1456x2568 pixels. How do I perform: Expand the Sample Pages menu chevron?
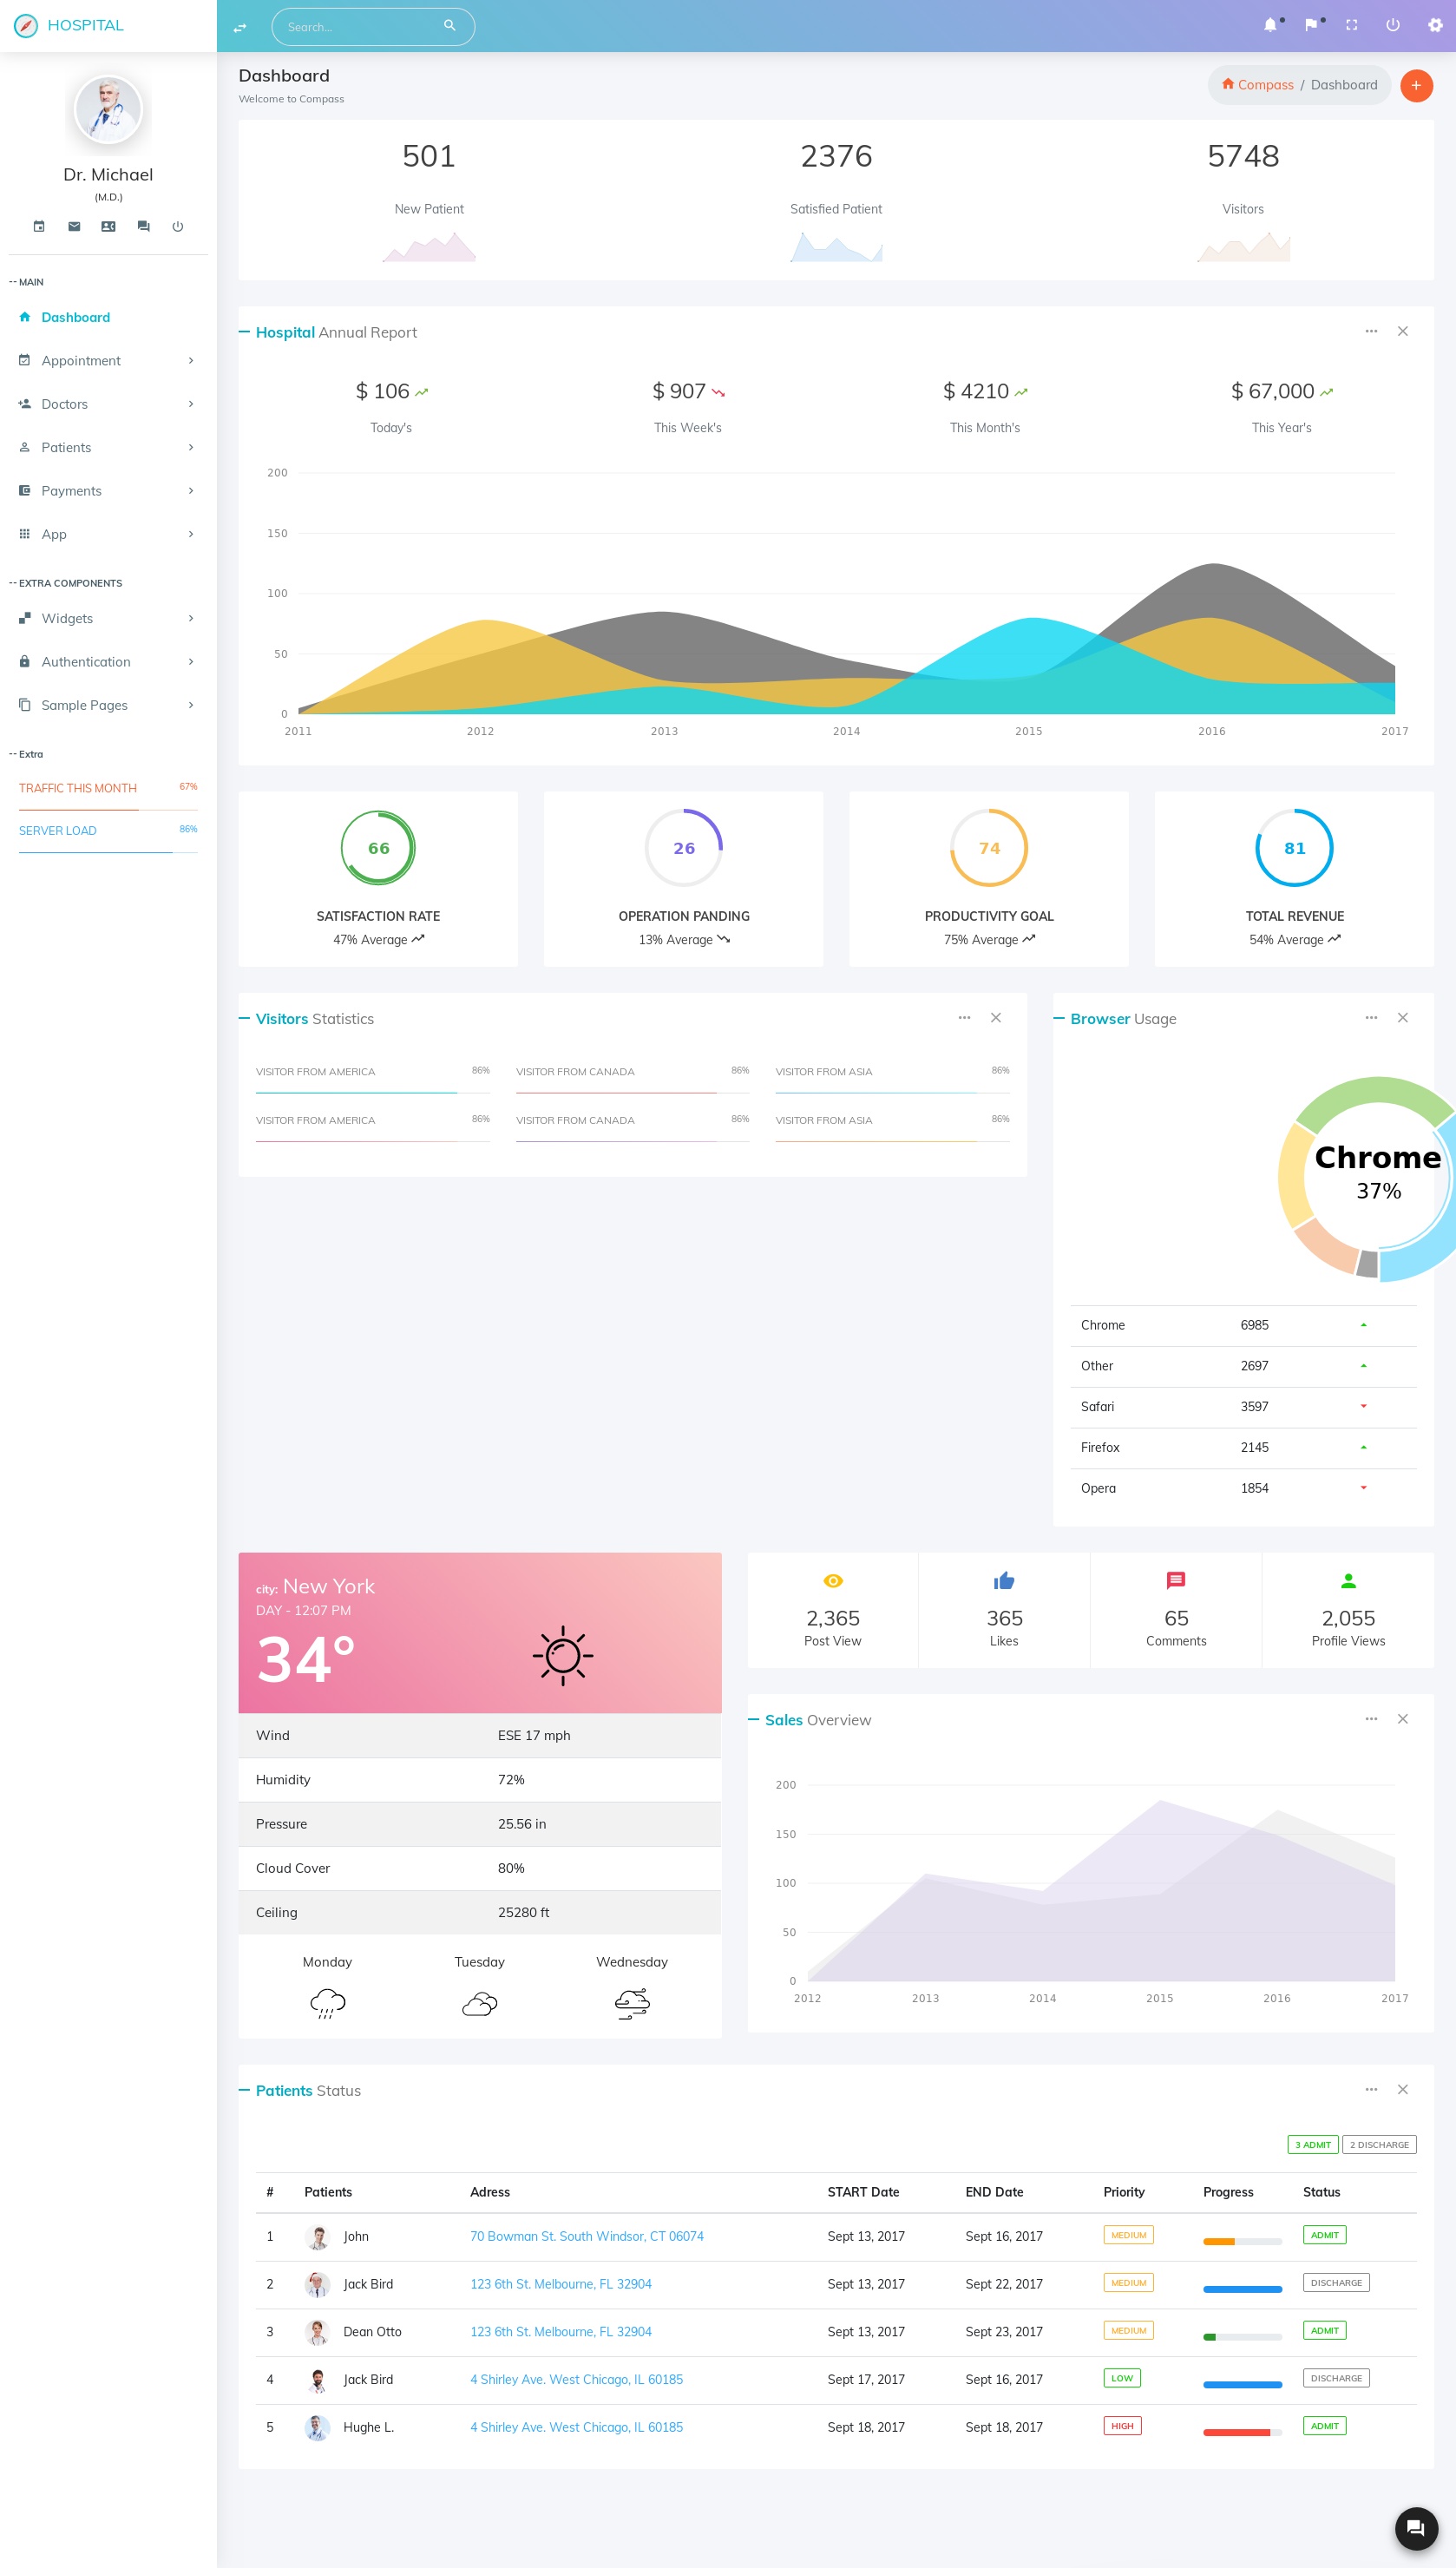click(191, 705)
